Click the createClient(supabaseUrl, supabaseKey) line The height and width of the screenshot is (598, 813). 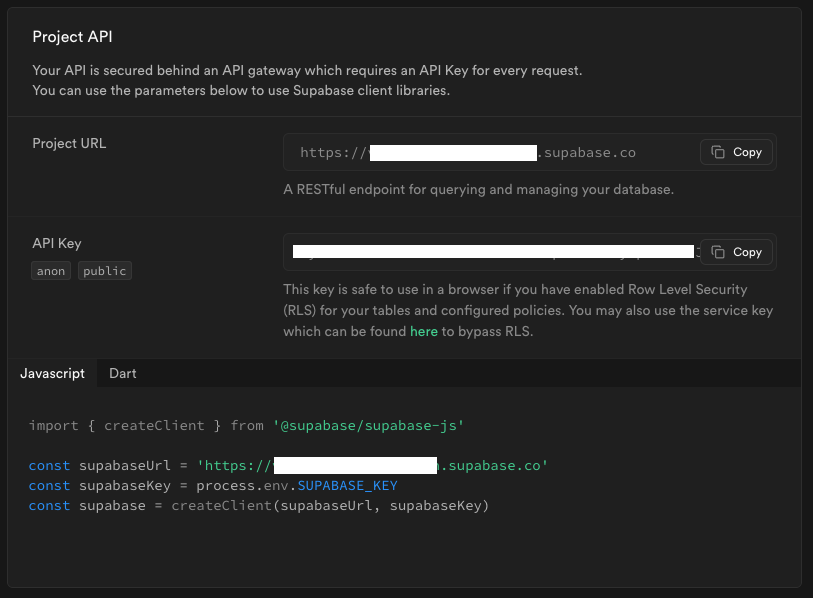[x=259, y=506]
